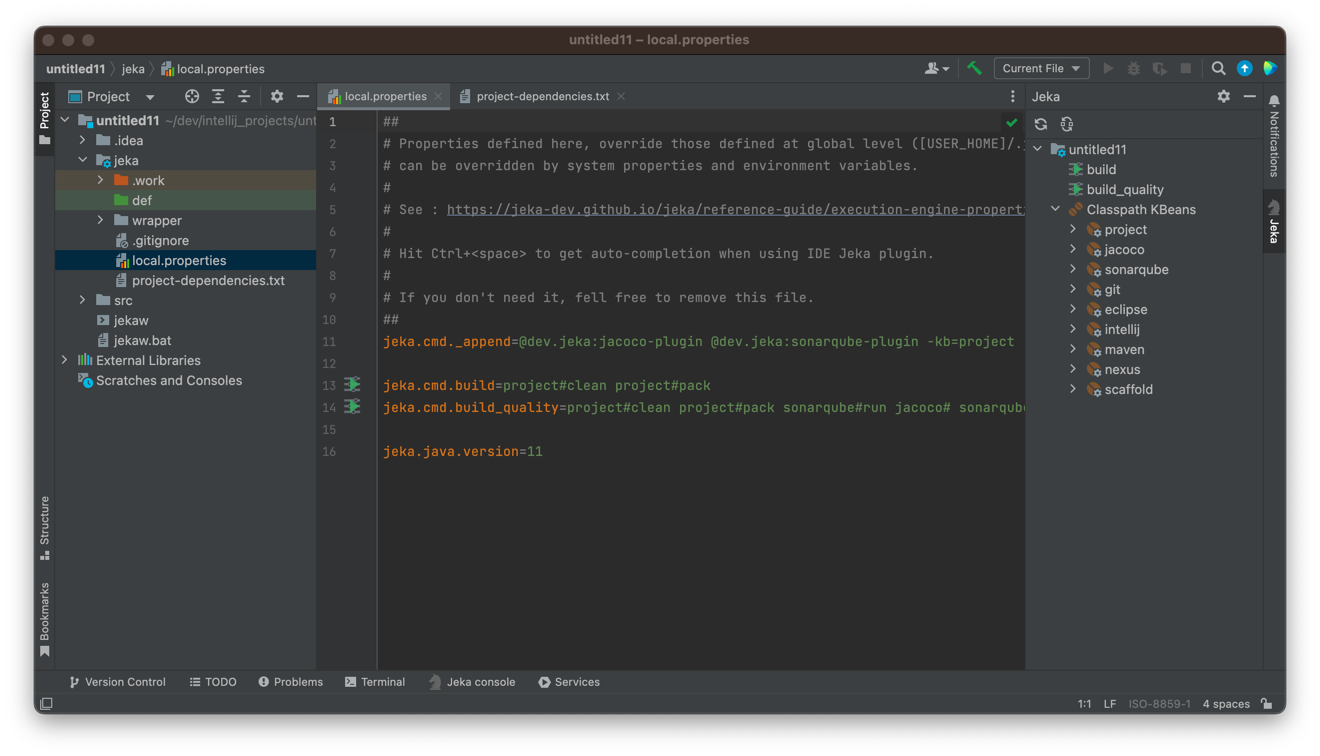The image size is (1320, 756).
Task: Open the Bookmarks side tab
Action: pos(44,619)
